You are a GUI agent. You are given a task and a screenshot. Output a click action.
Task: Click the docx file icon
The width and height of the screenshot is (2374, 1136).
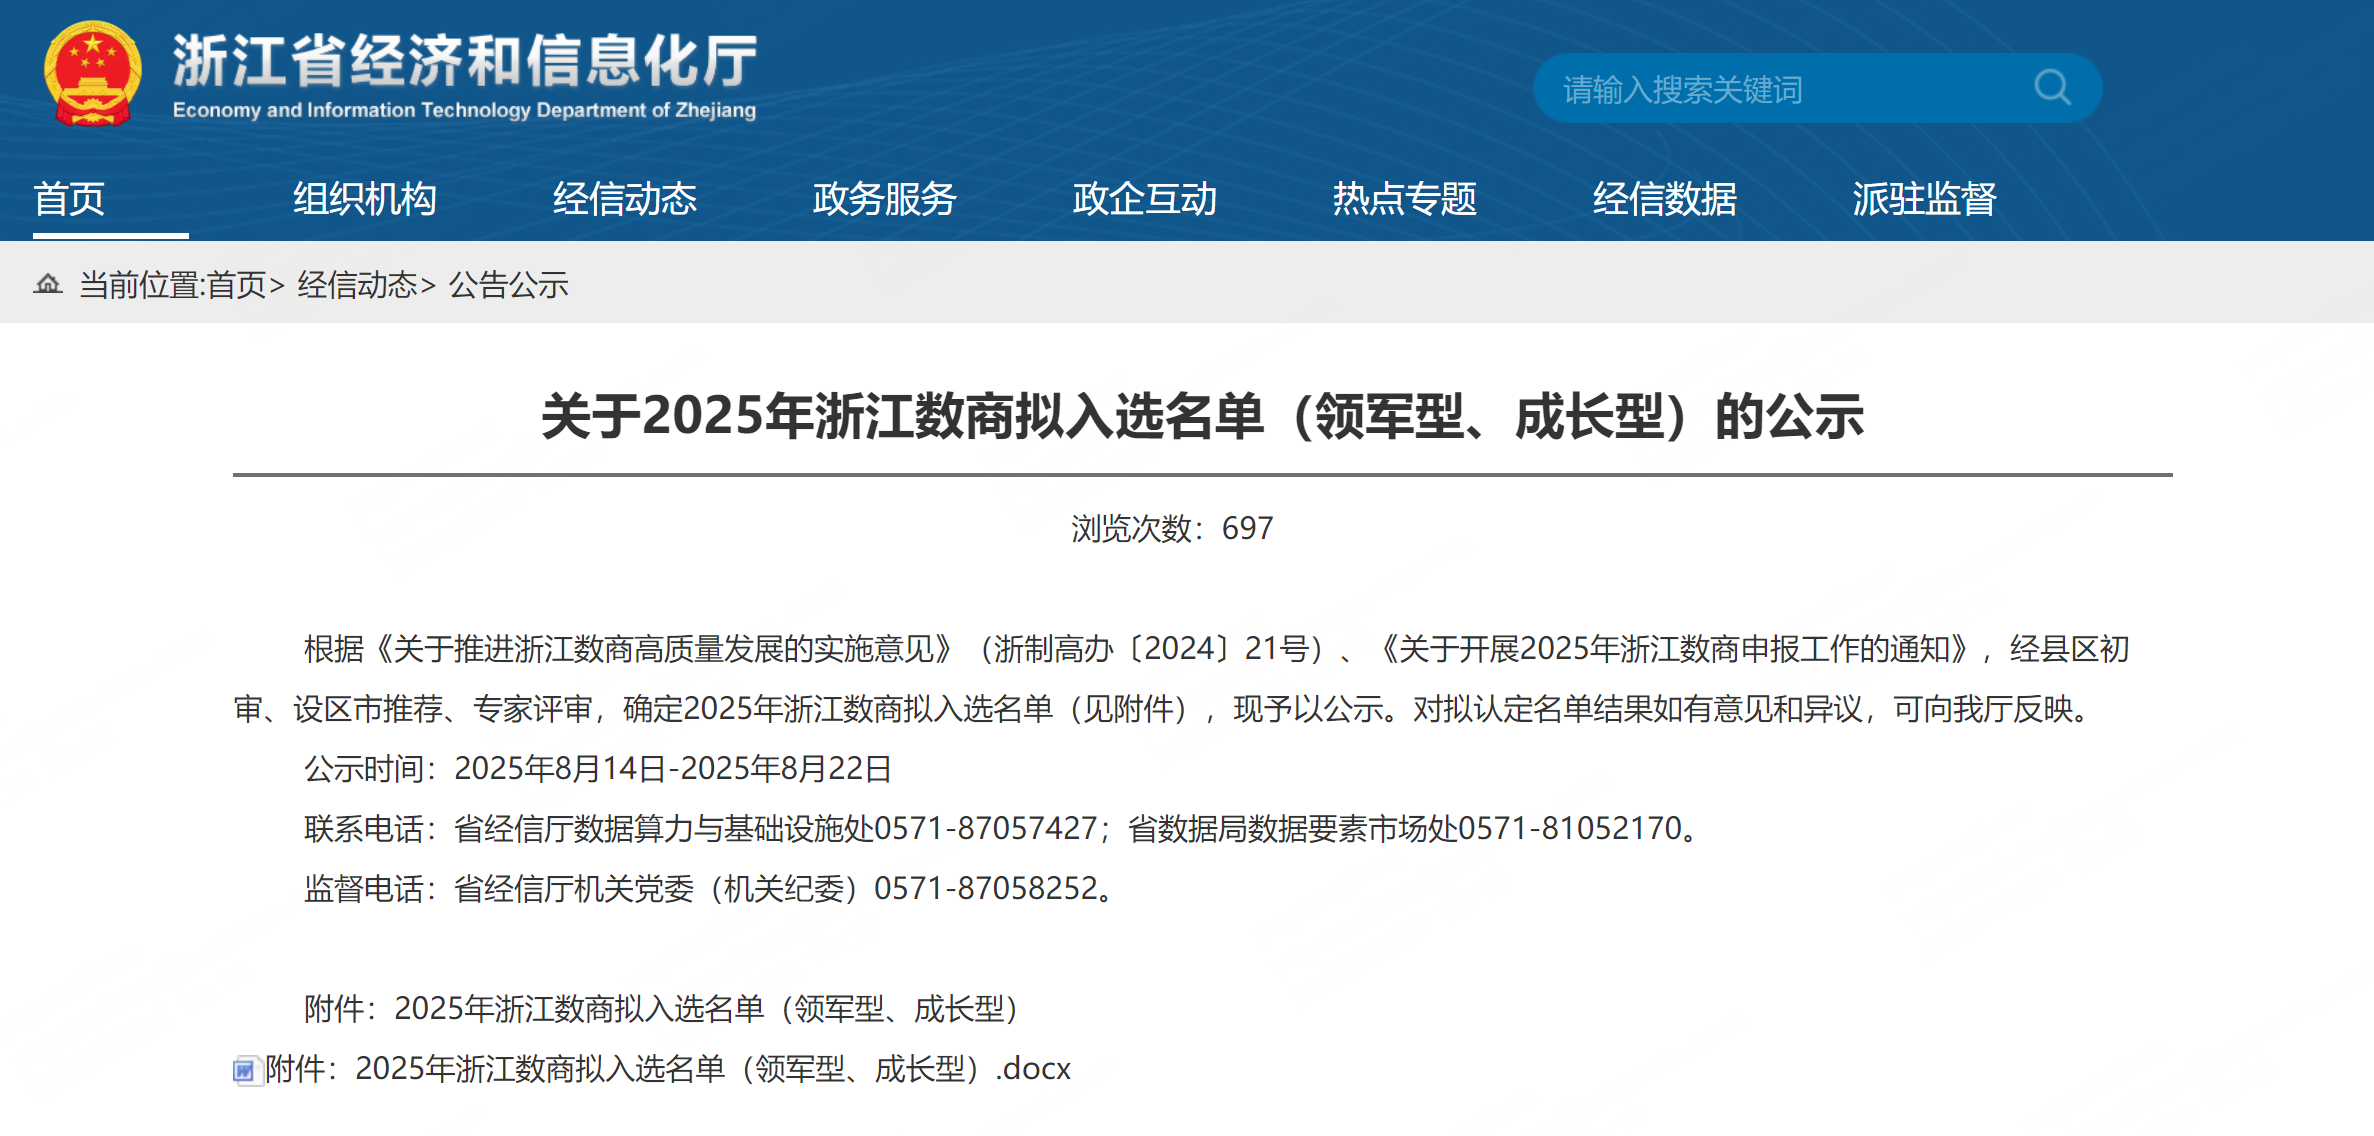(246, 1070)
